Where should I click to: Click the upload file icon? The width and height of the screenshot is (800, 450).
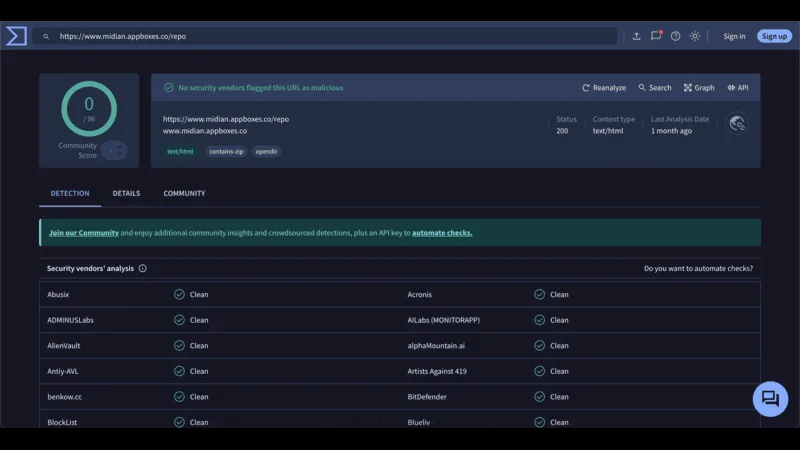pos(637,36)
